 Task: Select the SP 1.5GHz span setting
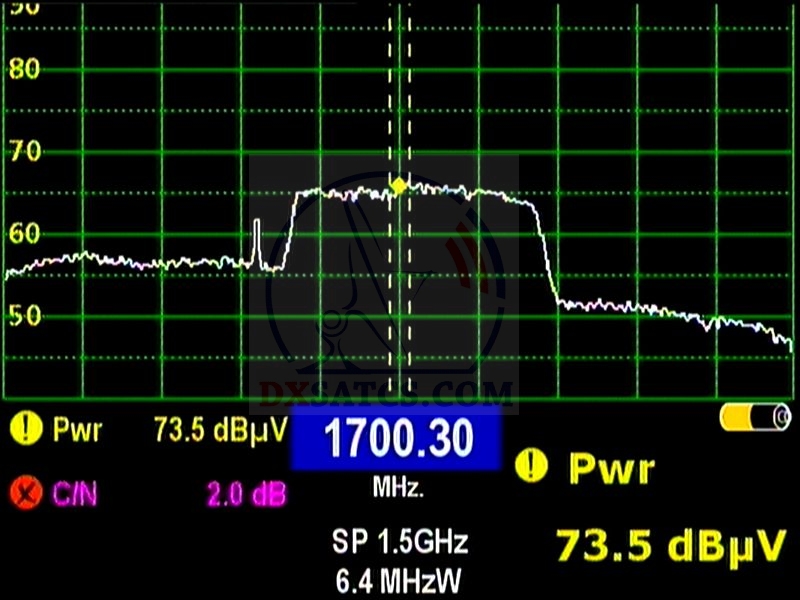tap(399, 542)
